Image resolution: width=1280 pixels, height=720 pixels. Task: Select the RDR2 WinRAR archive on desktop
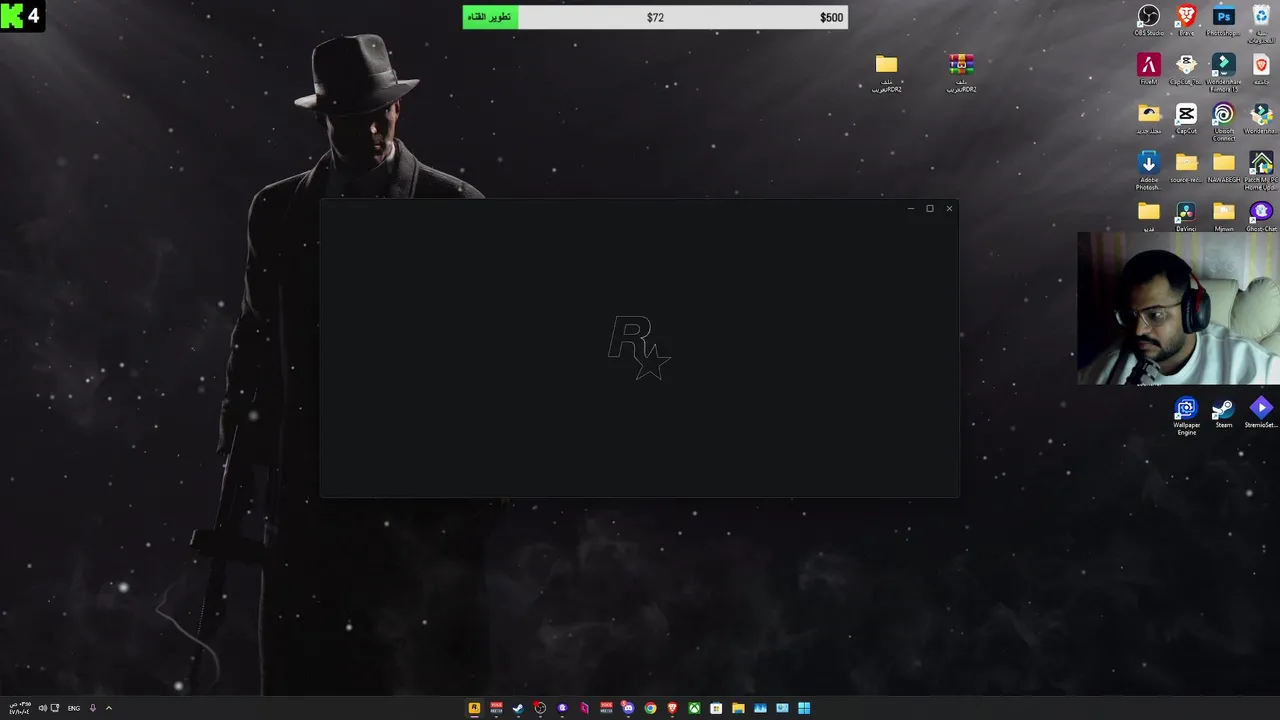(961, 72)
